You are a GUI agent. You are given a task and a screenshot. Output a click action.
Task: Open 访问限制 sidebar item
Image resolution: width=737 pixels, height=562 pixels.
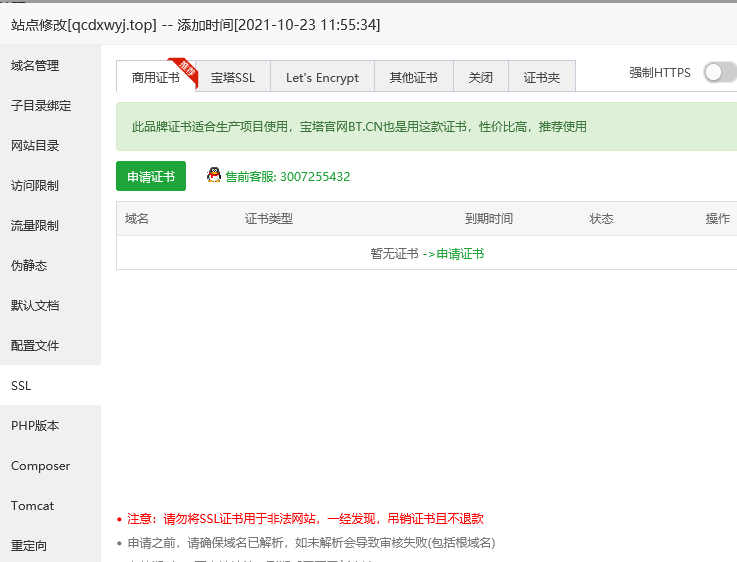coord(50,185)
